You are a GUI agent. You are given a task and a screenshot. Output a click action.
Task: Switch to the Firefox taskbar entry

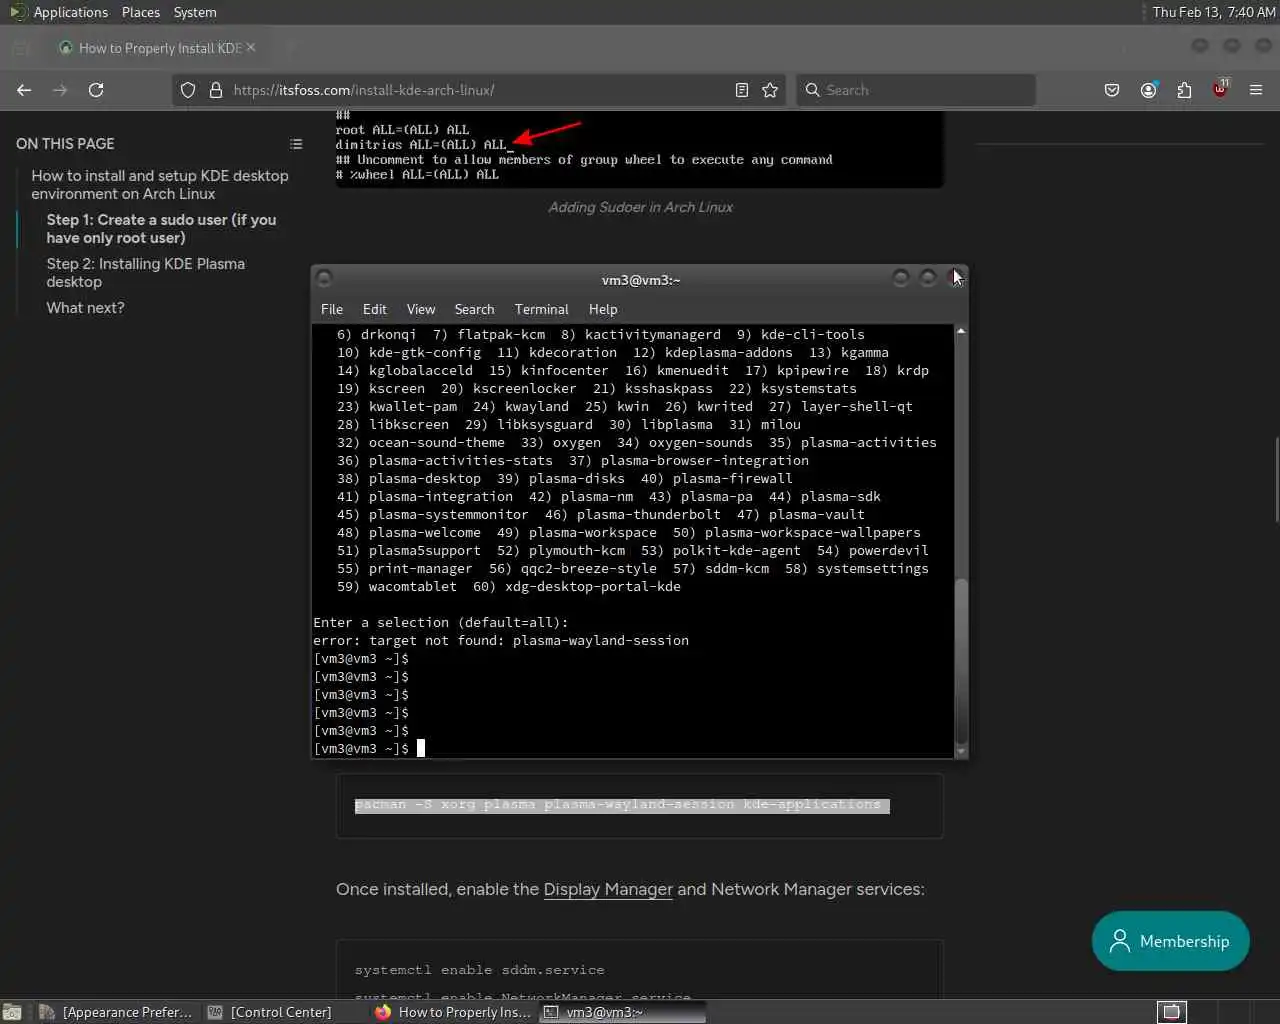pos(453,1012)
